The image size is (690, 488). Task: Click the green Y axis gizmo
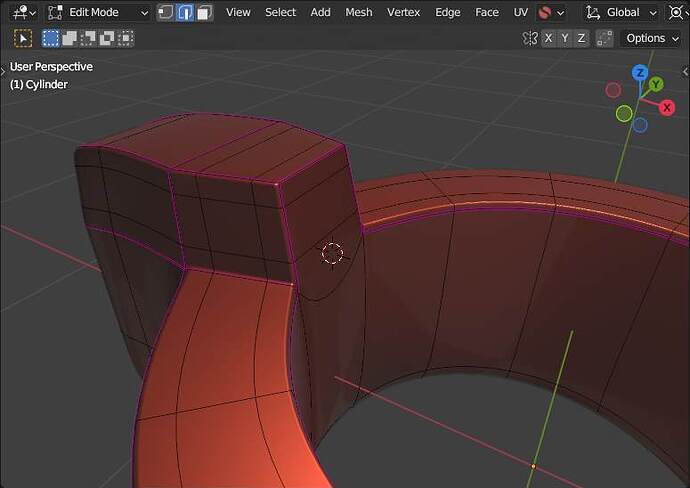pos(656,84)
